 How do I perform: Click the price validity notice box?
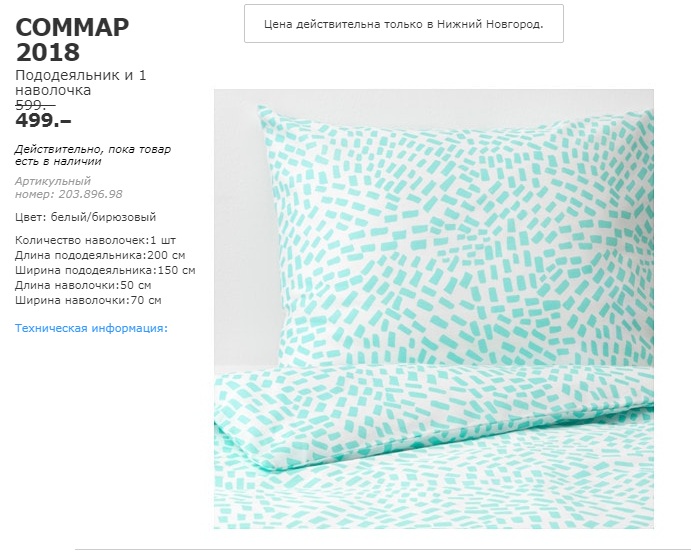404,24
